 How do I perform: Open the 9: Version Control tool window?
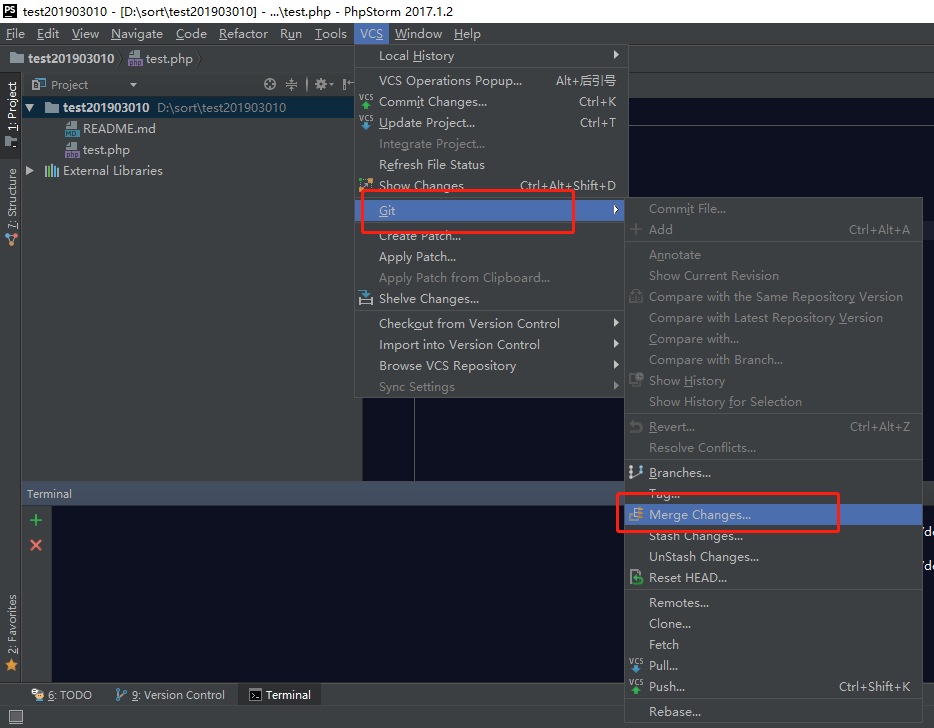(170, 695)
